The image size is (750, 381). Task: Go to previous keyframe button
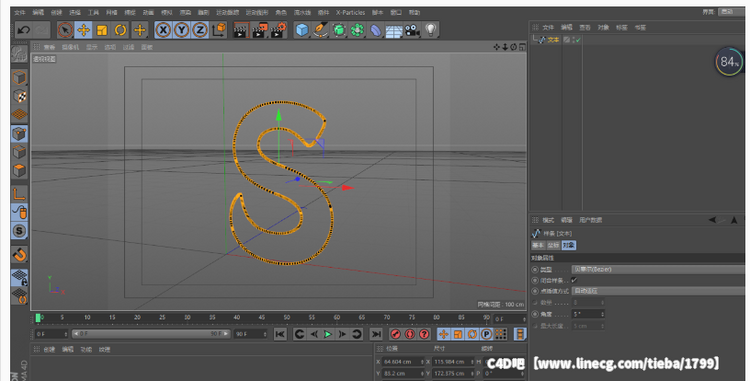coord(299,334)
